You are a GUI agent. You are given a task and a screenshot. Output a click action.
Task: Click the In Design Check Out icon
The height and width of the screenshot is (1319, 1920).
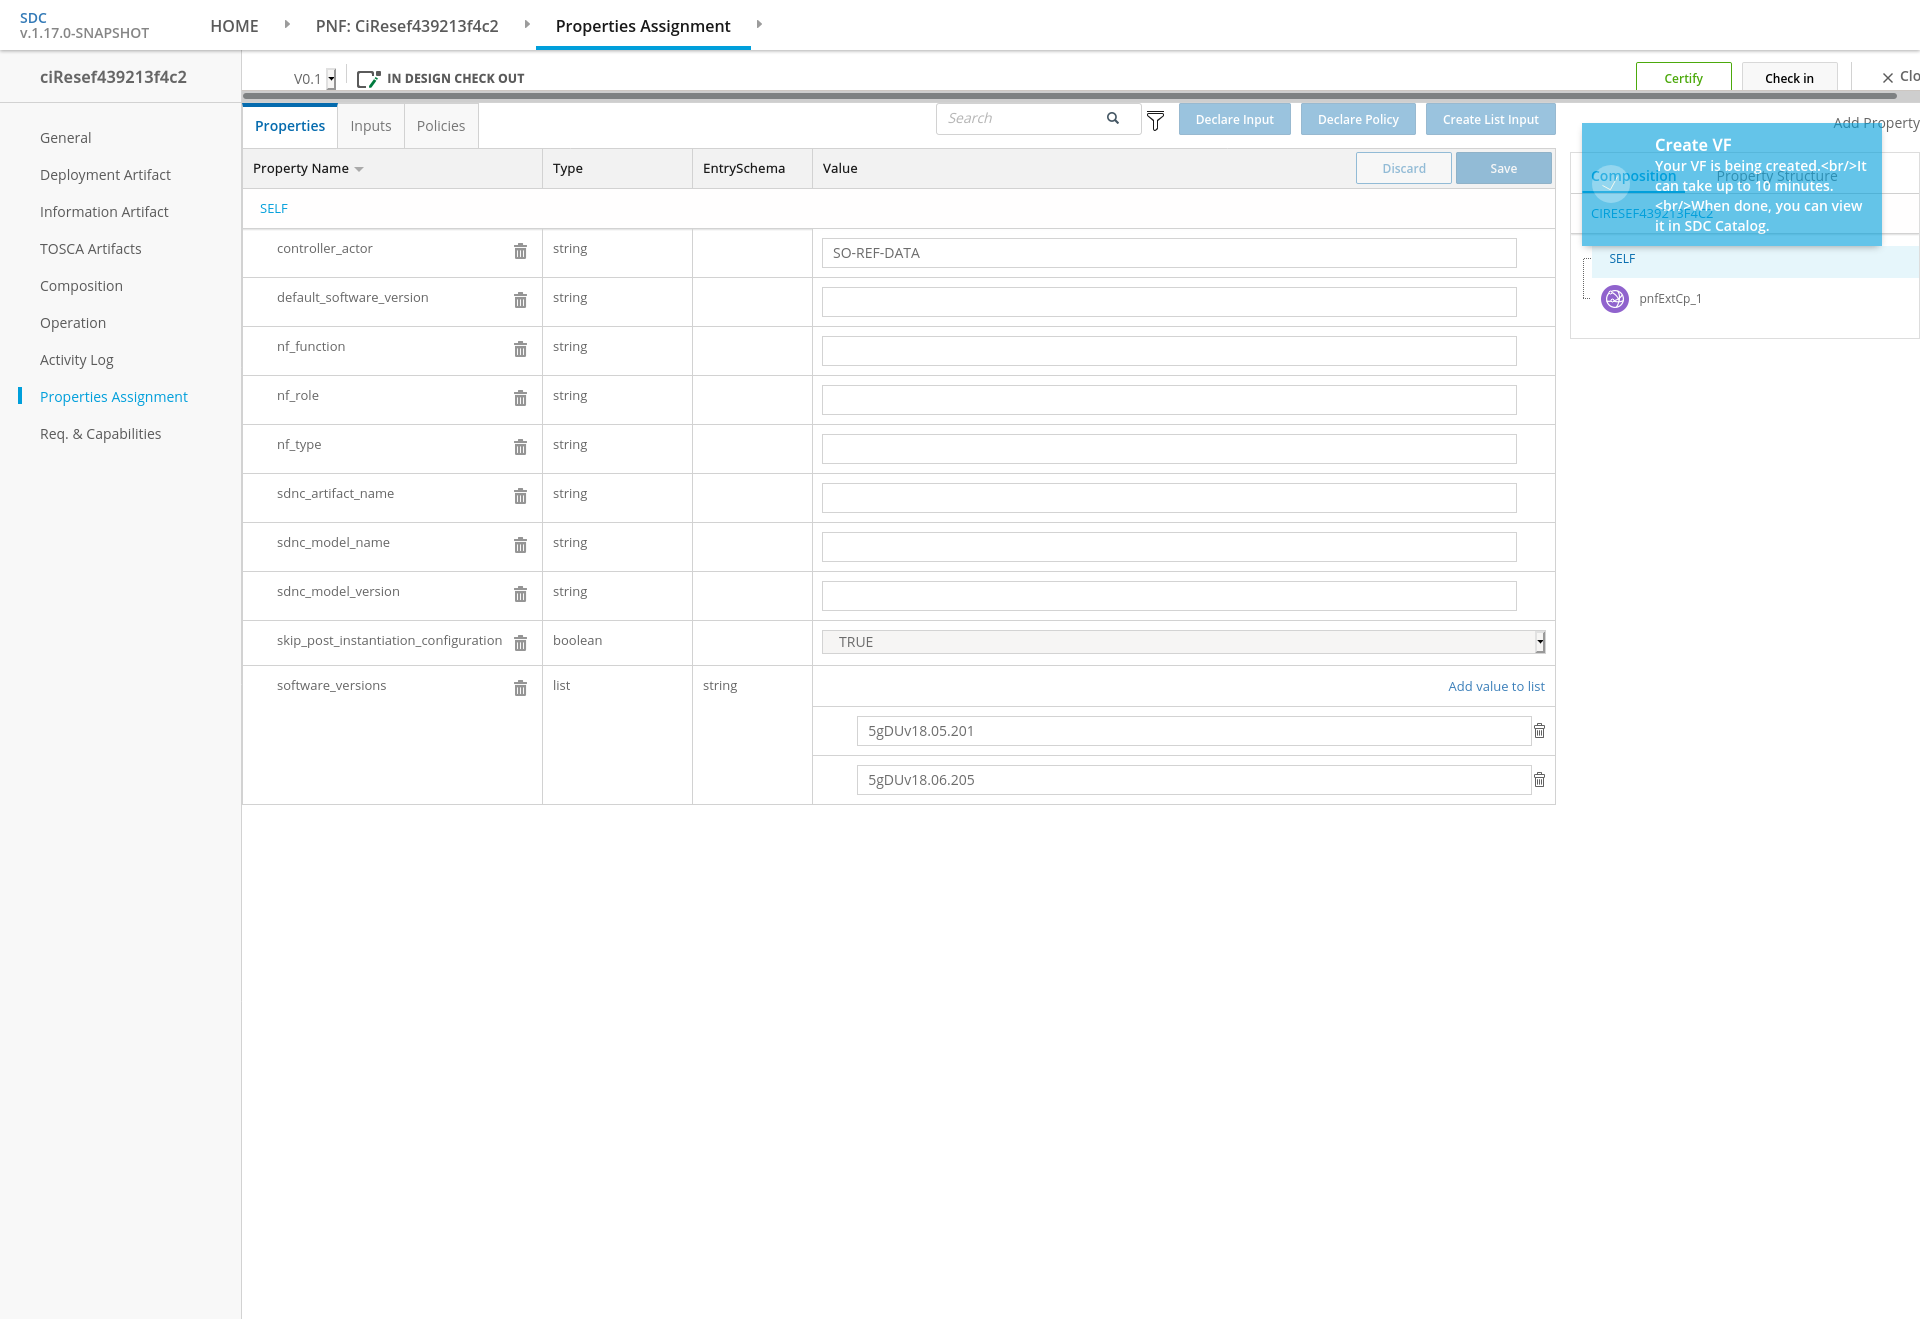(x=369, y=79)
